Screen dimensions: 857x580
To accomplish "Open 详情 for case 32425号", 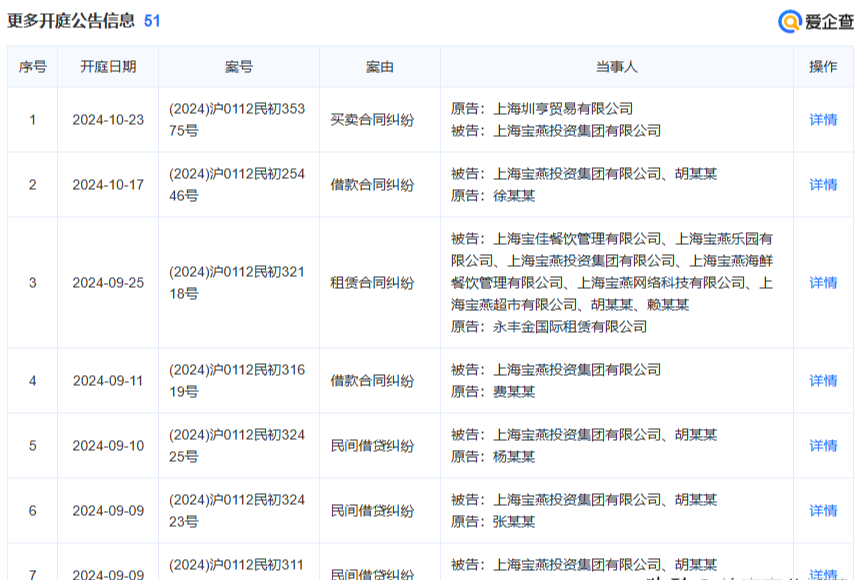I will tap(823, 446).
